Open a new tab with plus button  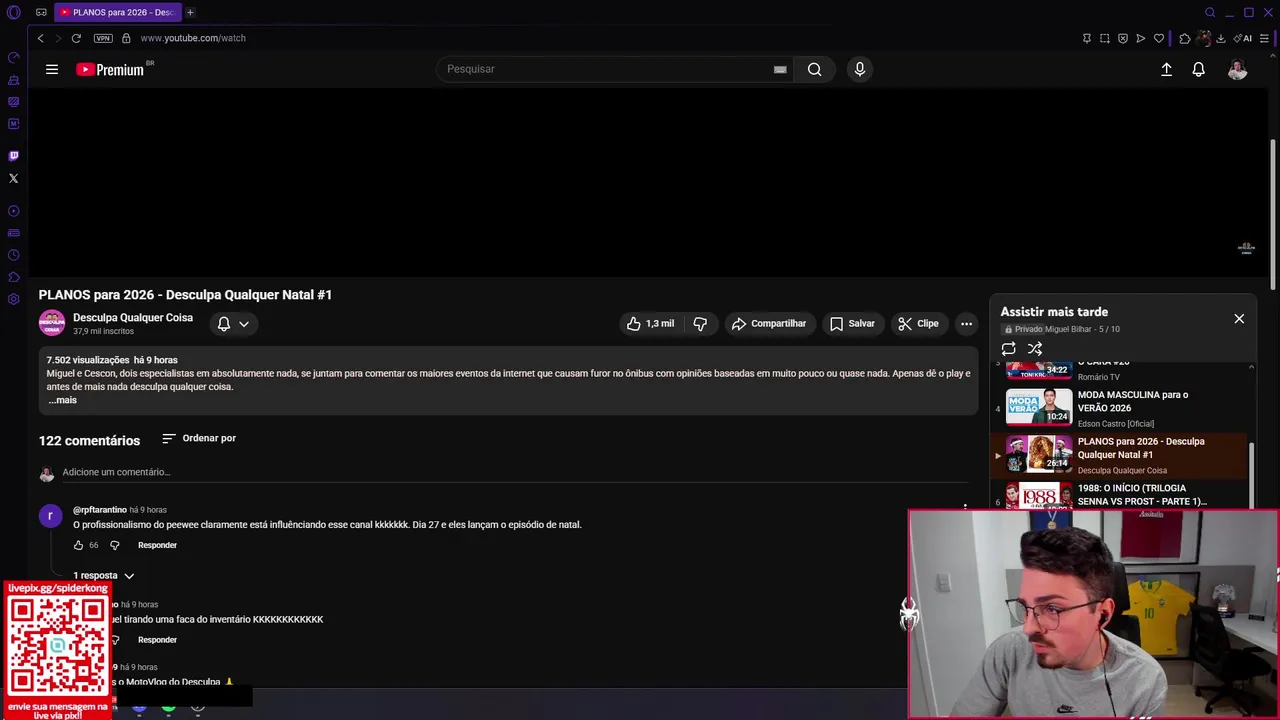tap(190, 12)
